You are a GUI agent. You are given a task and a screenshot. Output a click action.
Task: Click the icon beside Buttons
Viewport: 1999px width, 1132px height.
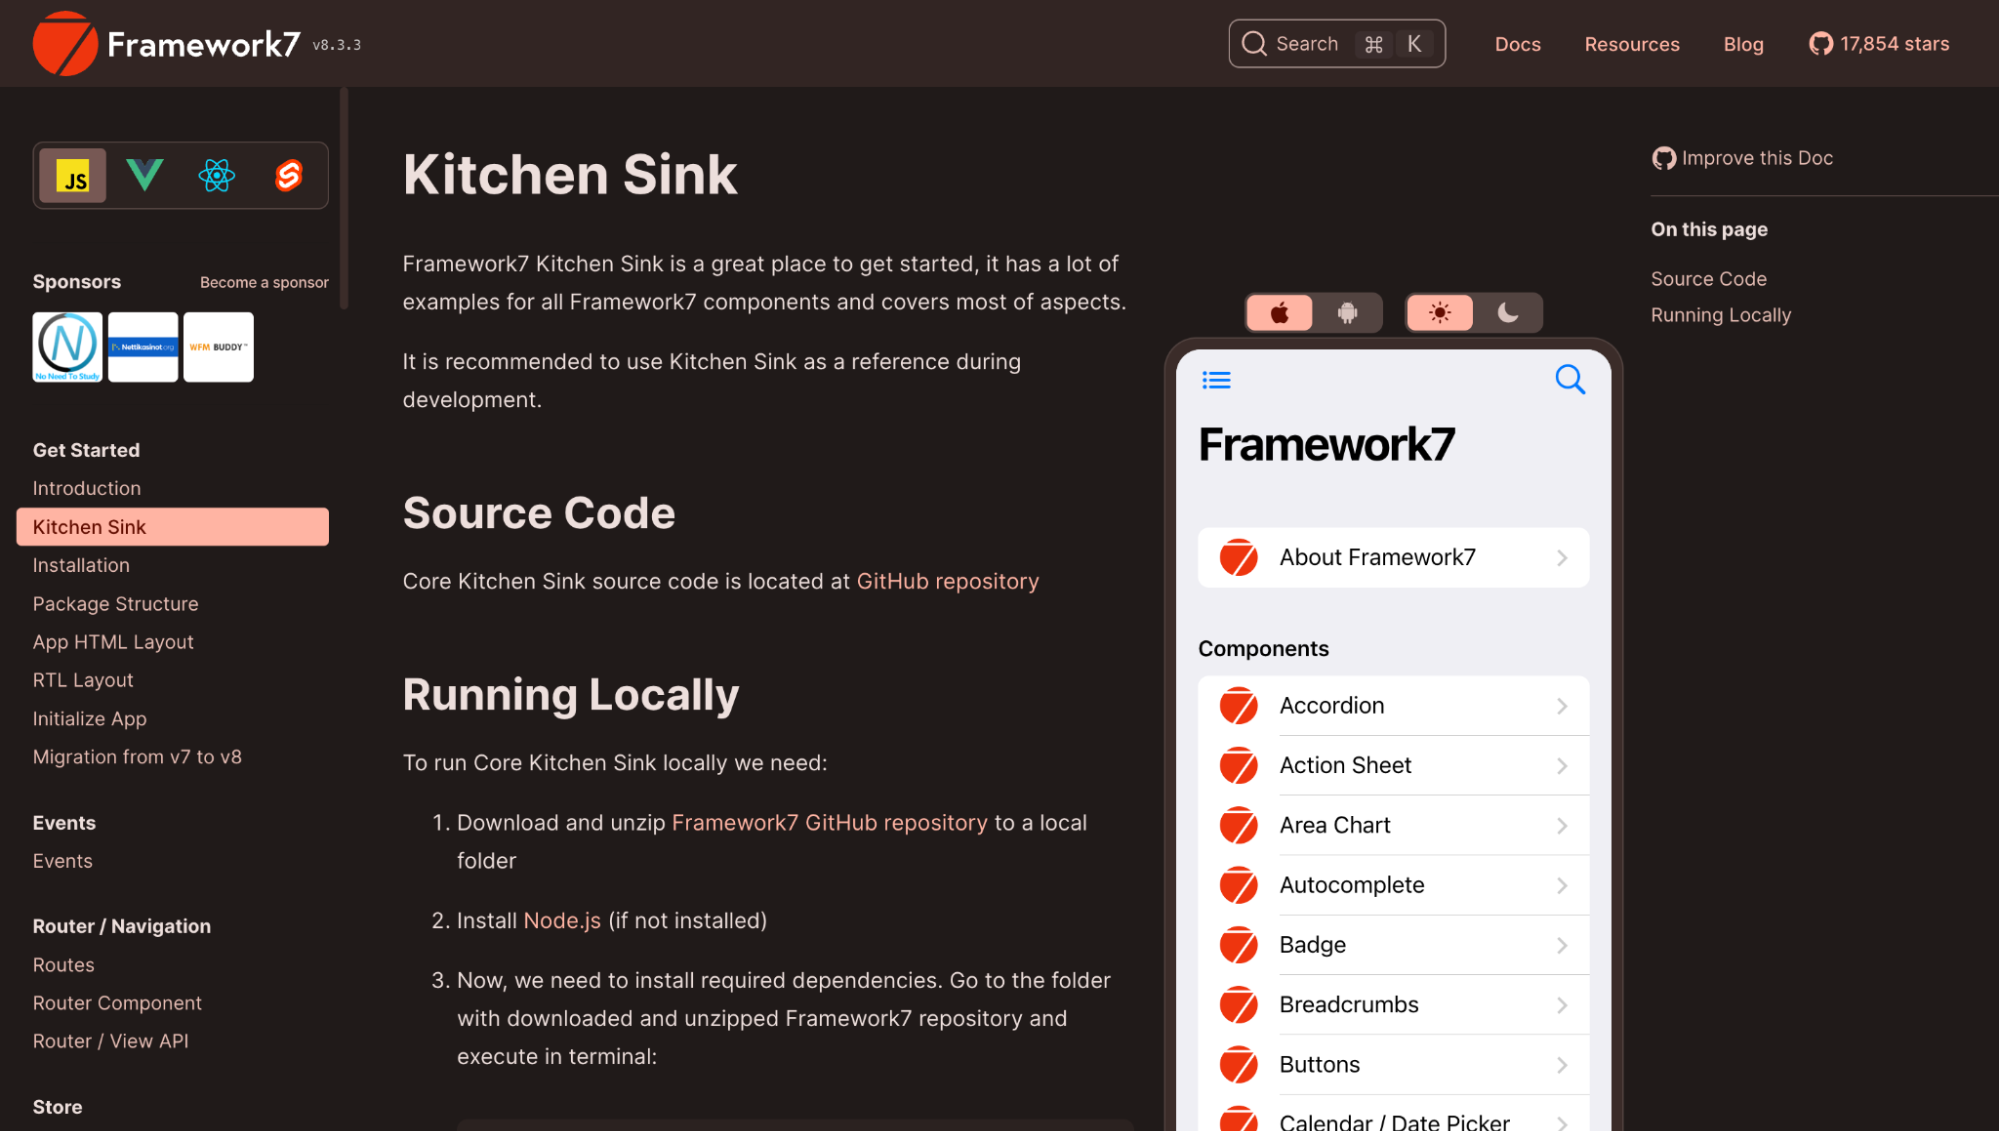click(x=1238, y=1065)
